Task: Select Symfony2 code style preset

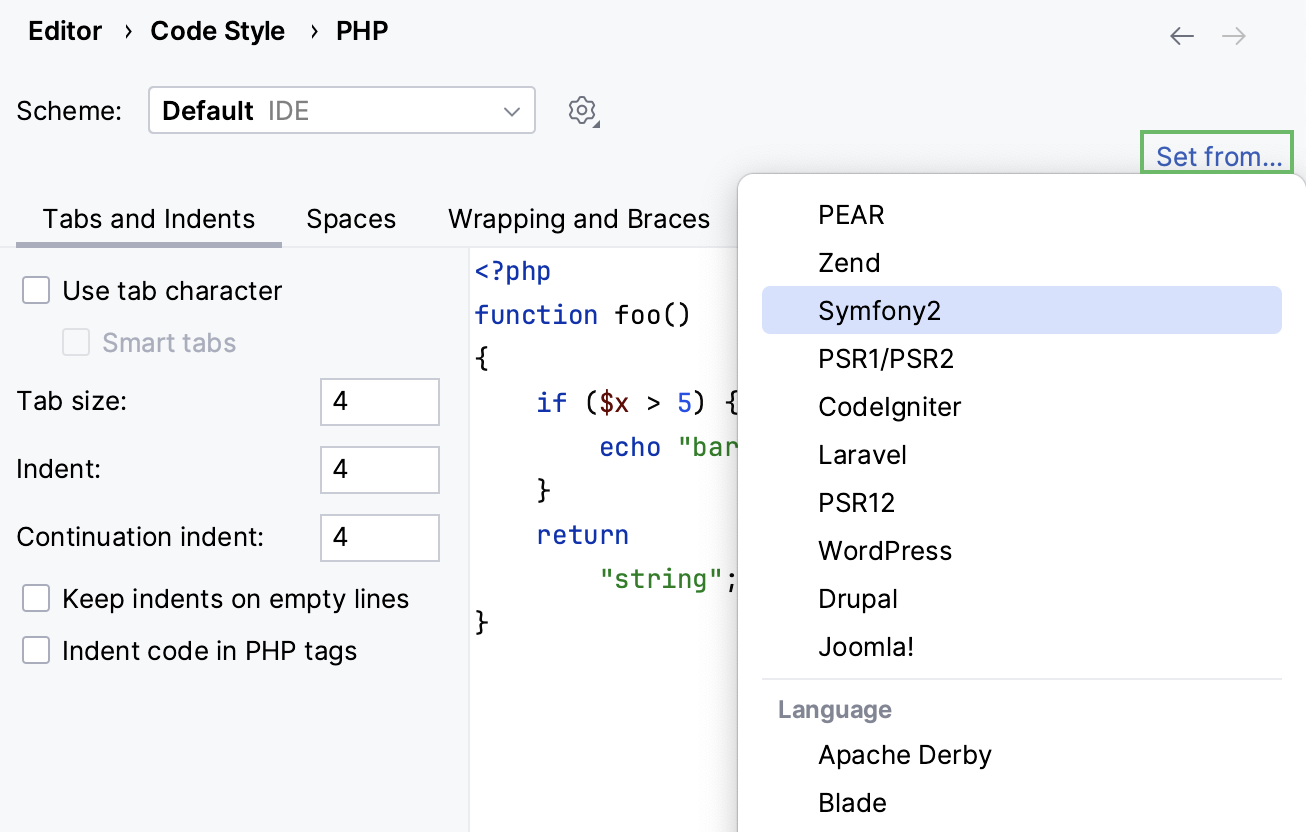Action: (x=879, y=310)
